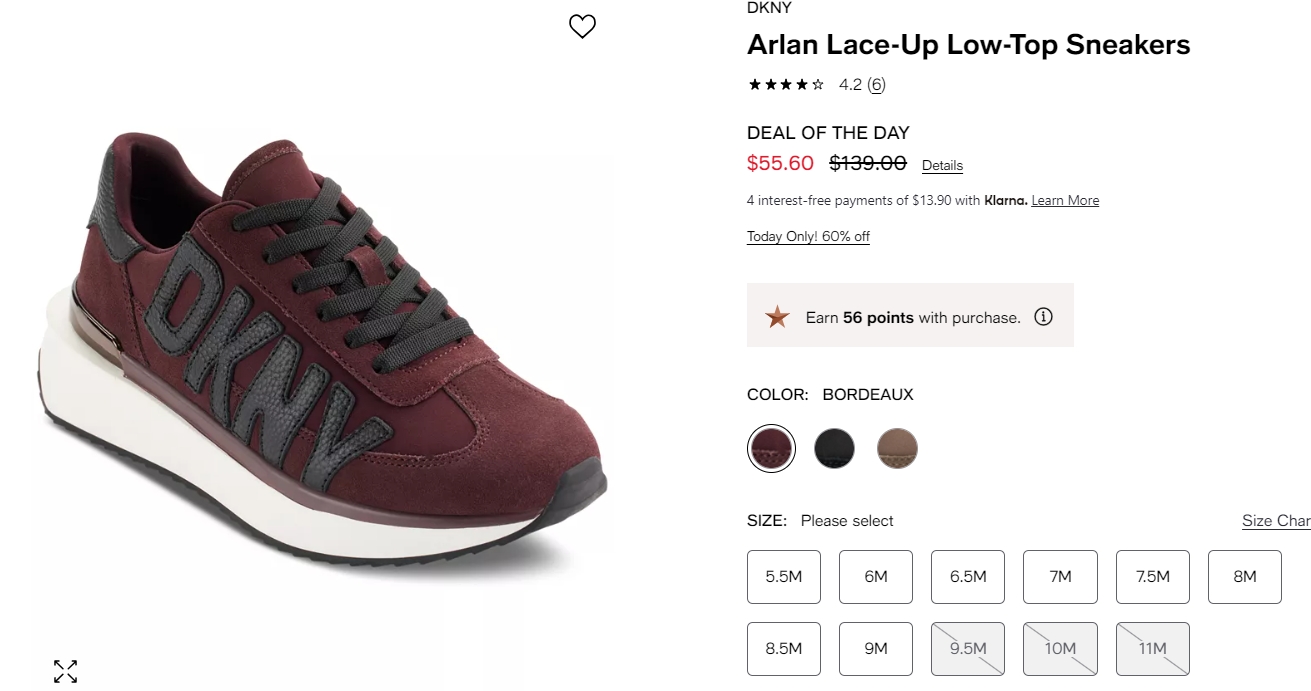Select size 7.5M
Image resolution: width=1311 pixels, height=691 pixels.
pyautogui.click(x=1153, y=577)
